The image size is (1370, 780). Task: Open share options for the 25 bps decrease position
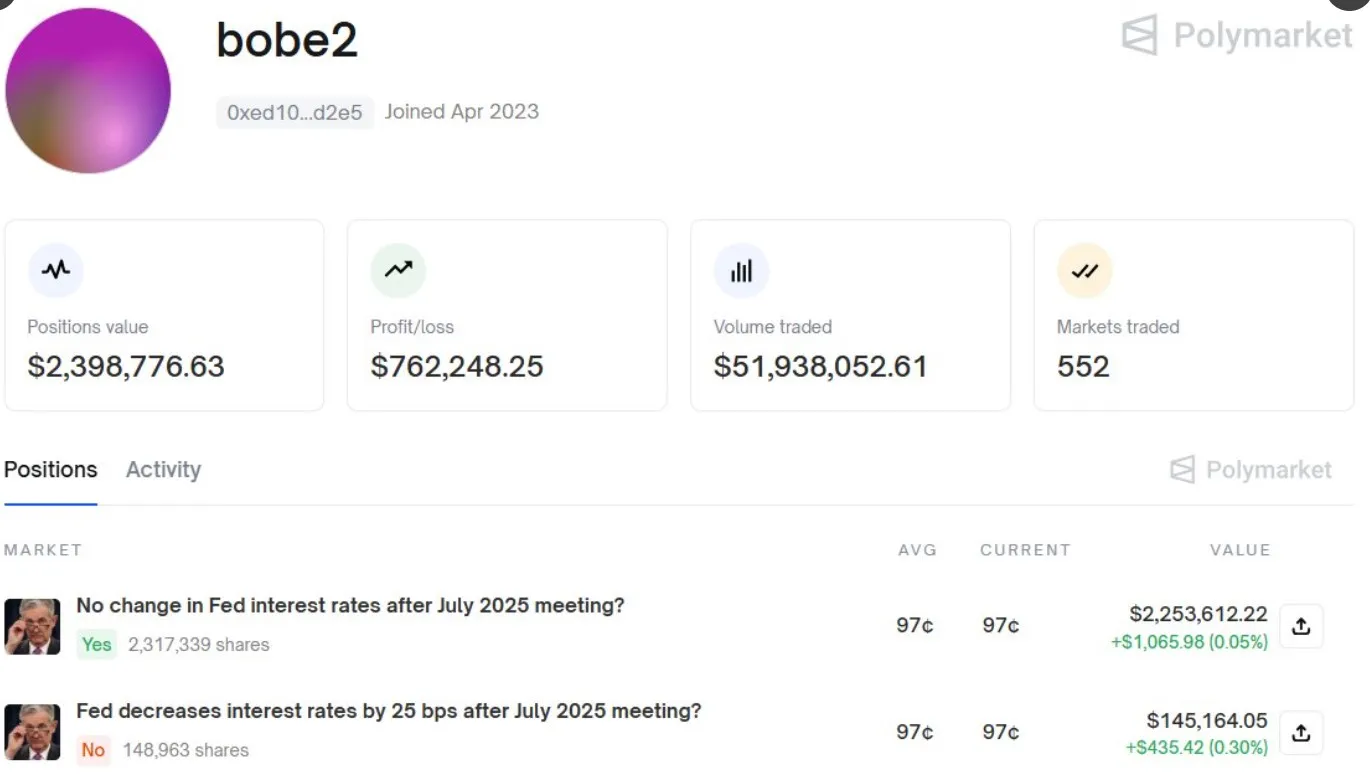(x=1301, y=732)
